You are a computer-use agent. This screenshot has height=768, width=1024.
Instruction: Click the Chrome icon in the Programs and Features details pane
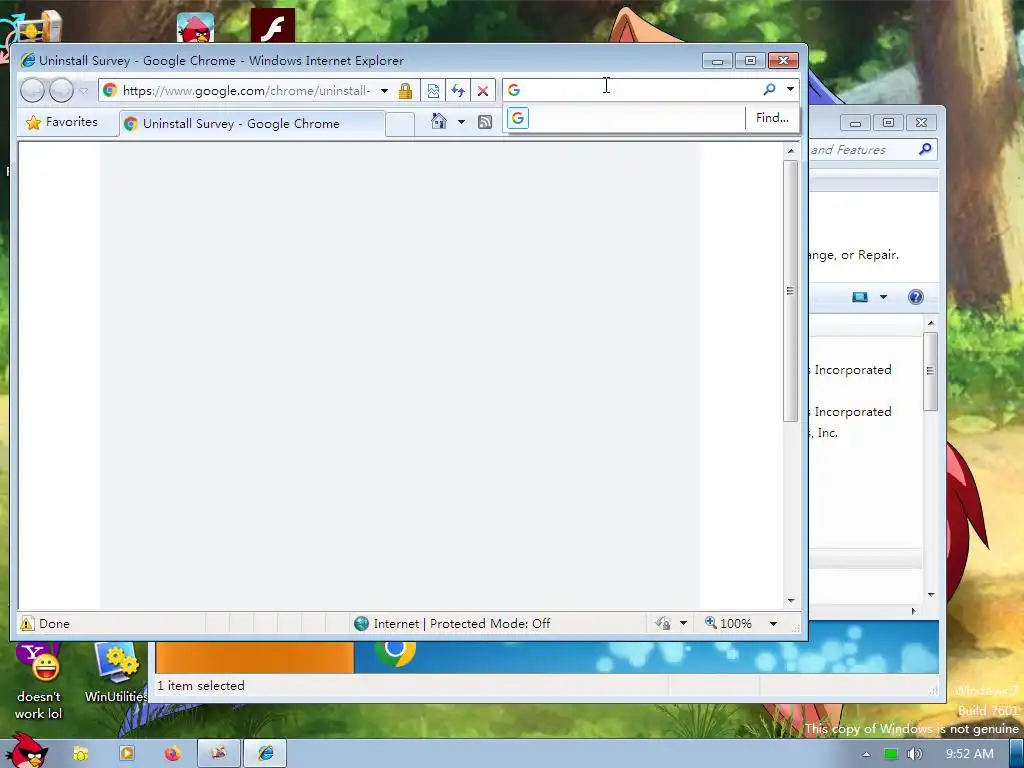click(x=395, y=654)
